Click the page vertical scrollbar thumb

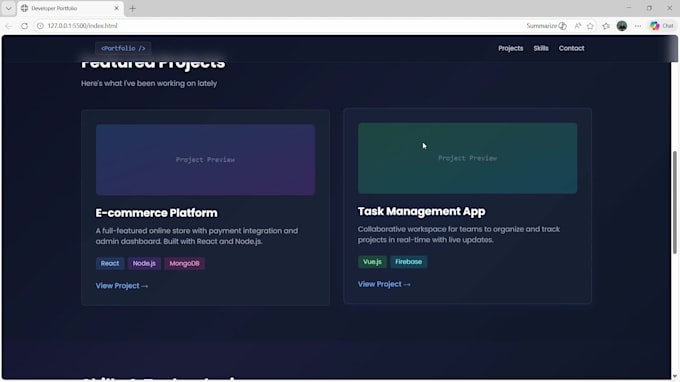click(675, 202)
